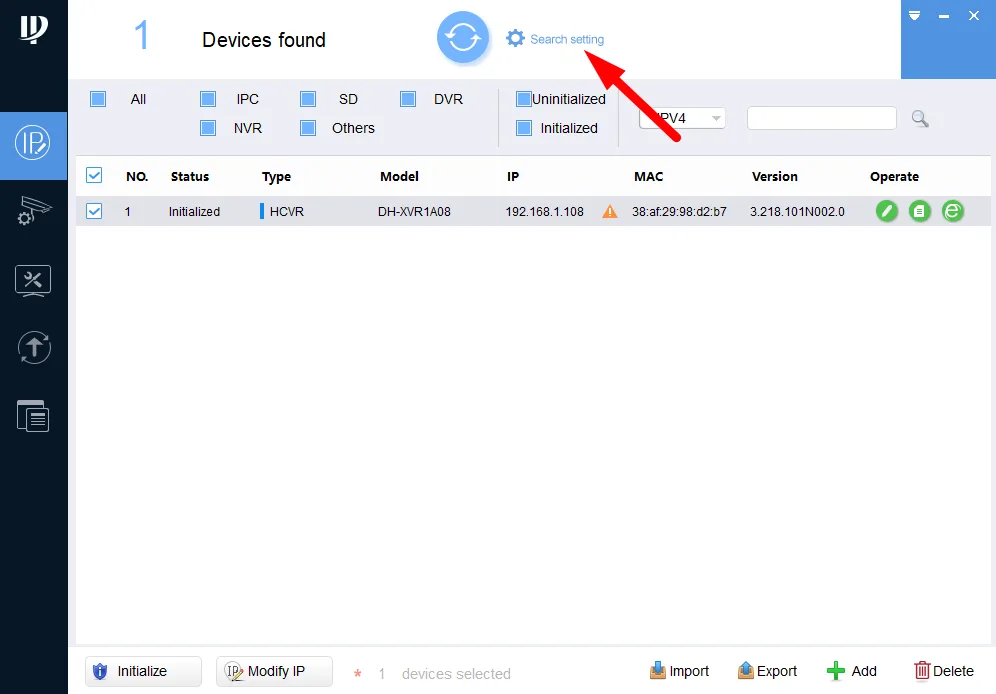Open the title bar dropdown menu triangle
Viewport: 996px width, 694px height.
(x=915, y=15)
